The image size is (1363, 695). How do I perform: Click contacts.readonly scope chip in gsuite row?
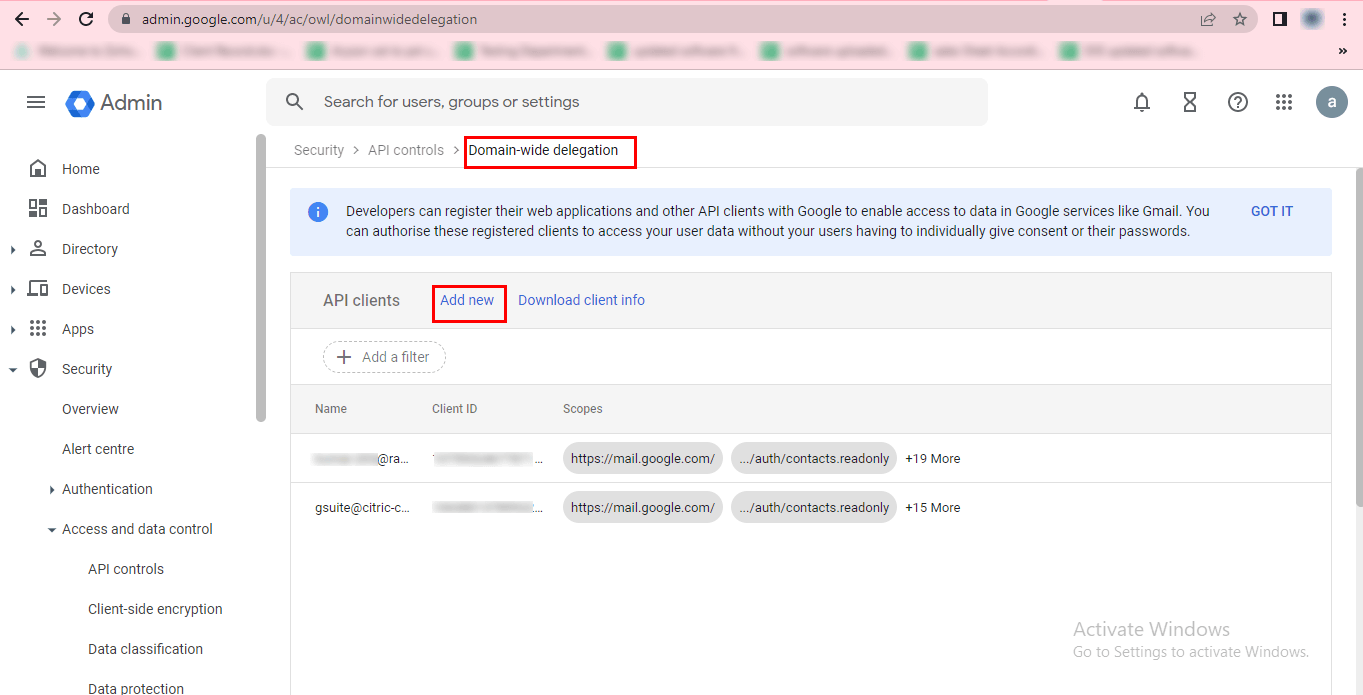(x=814, y=507)
